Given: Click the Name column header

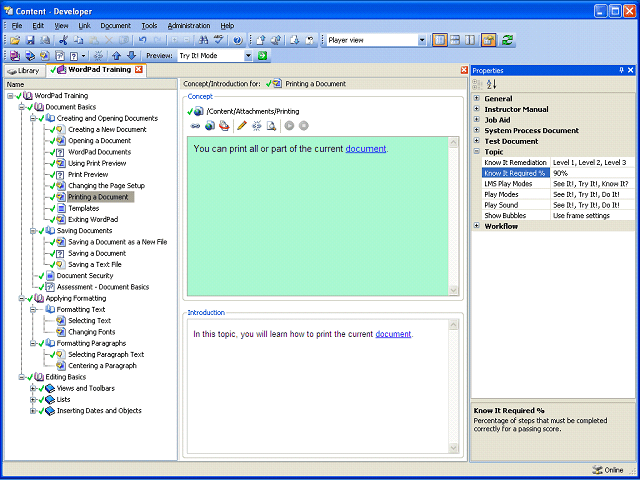Looking at the screenshot, I should [90, 84].
